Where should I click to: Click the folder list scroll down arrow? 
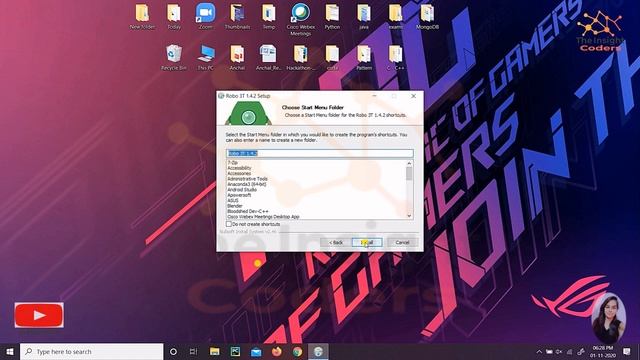(x=409, y=216)
